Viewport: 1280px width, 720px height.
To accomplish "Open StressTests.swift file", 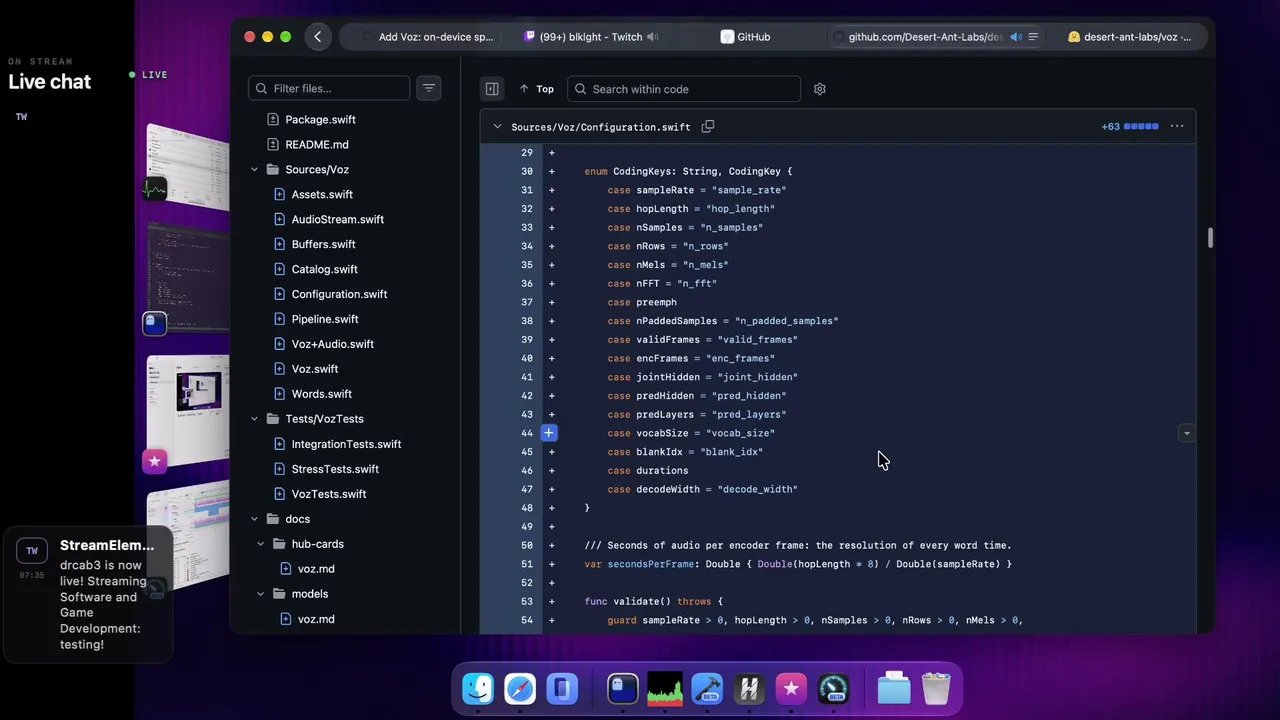I will (335, 469).
